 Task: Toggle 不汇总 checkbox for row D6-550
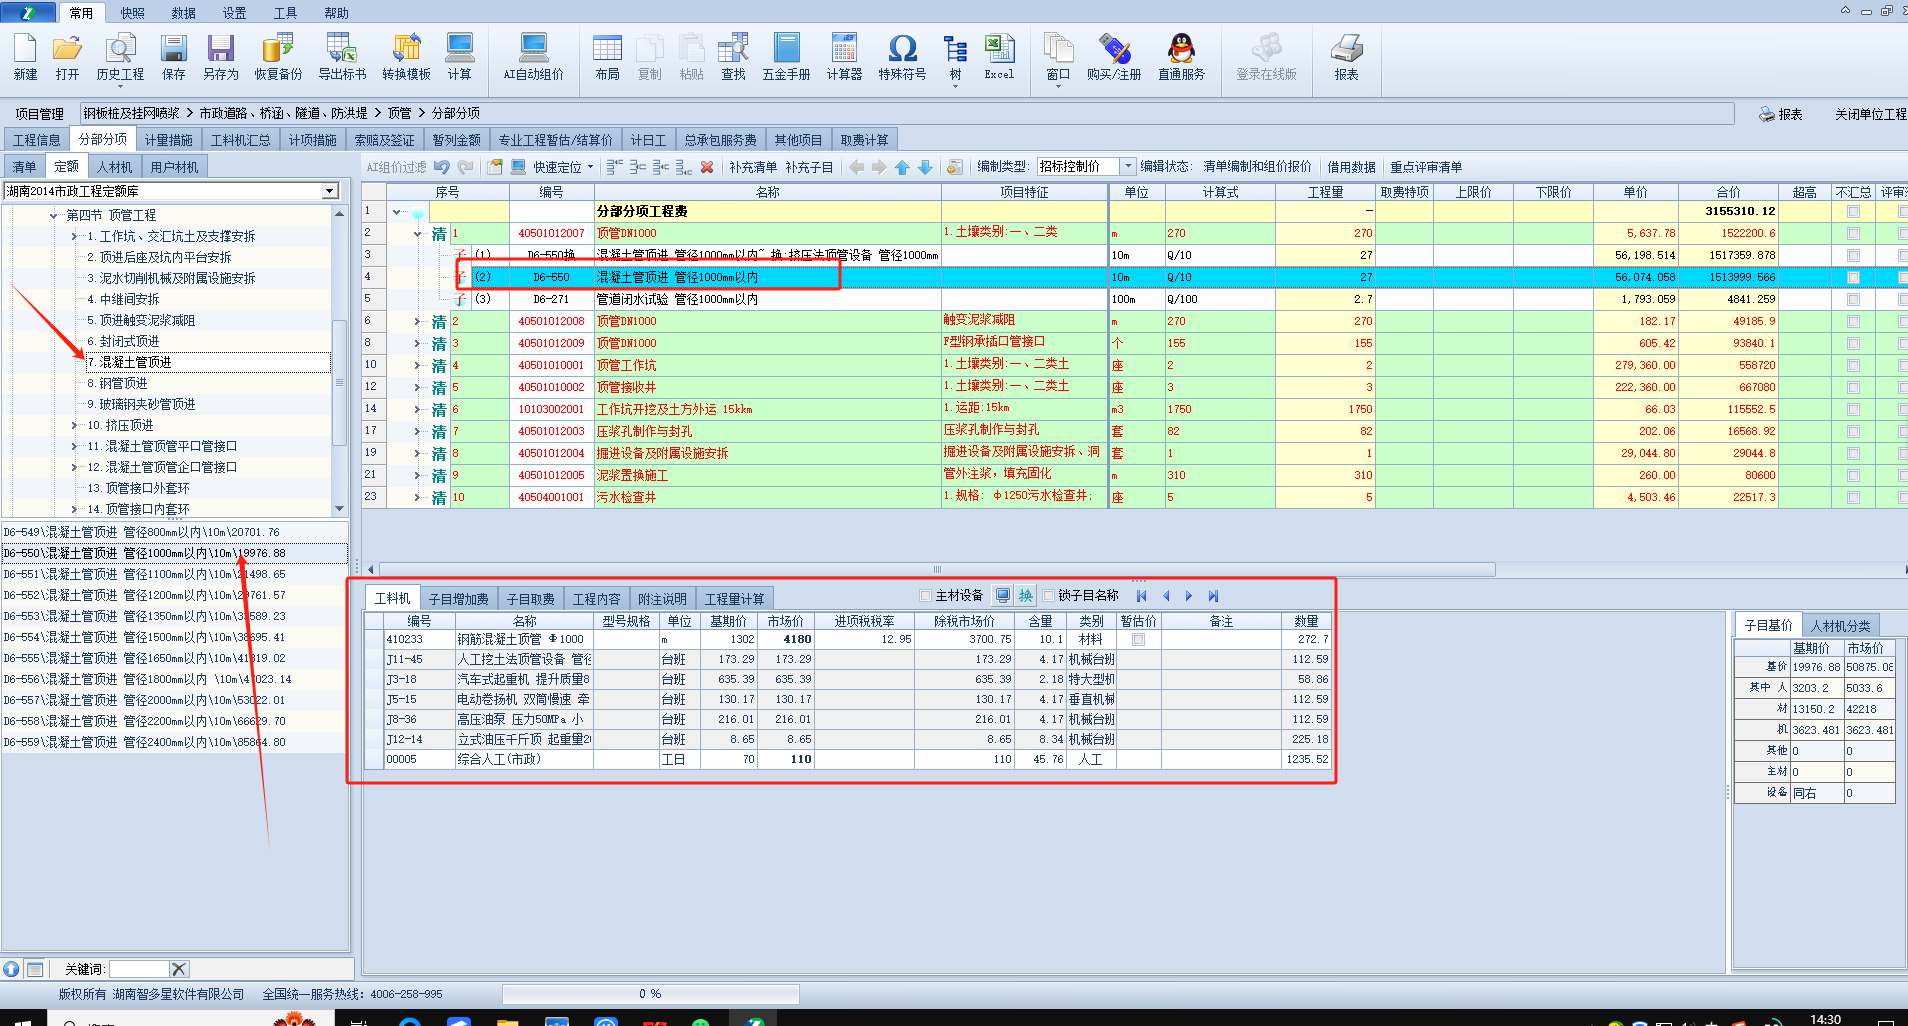(x=1853, y=277)
